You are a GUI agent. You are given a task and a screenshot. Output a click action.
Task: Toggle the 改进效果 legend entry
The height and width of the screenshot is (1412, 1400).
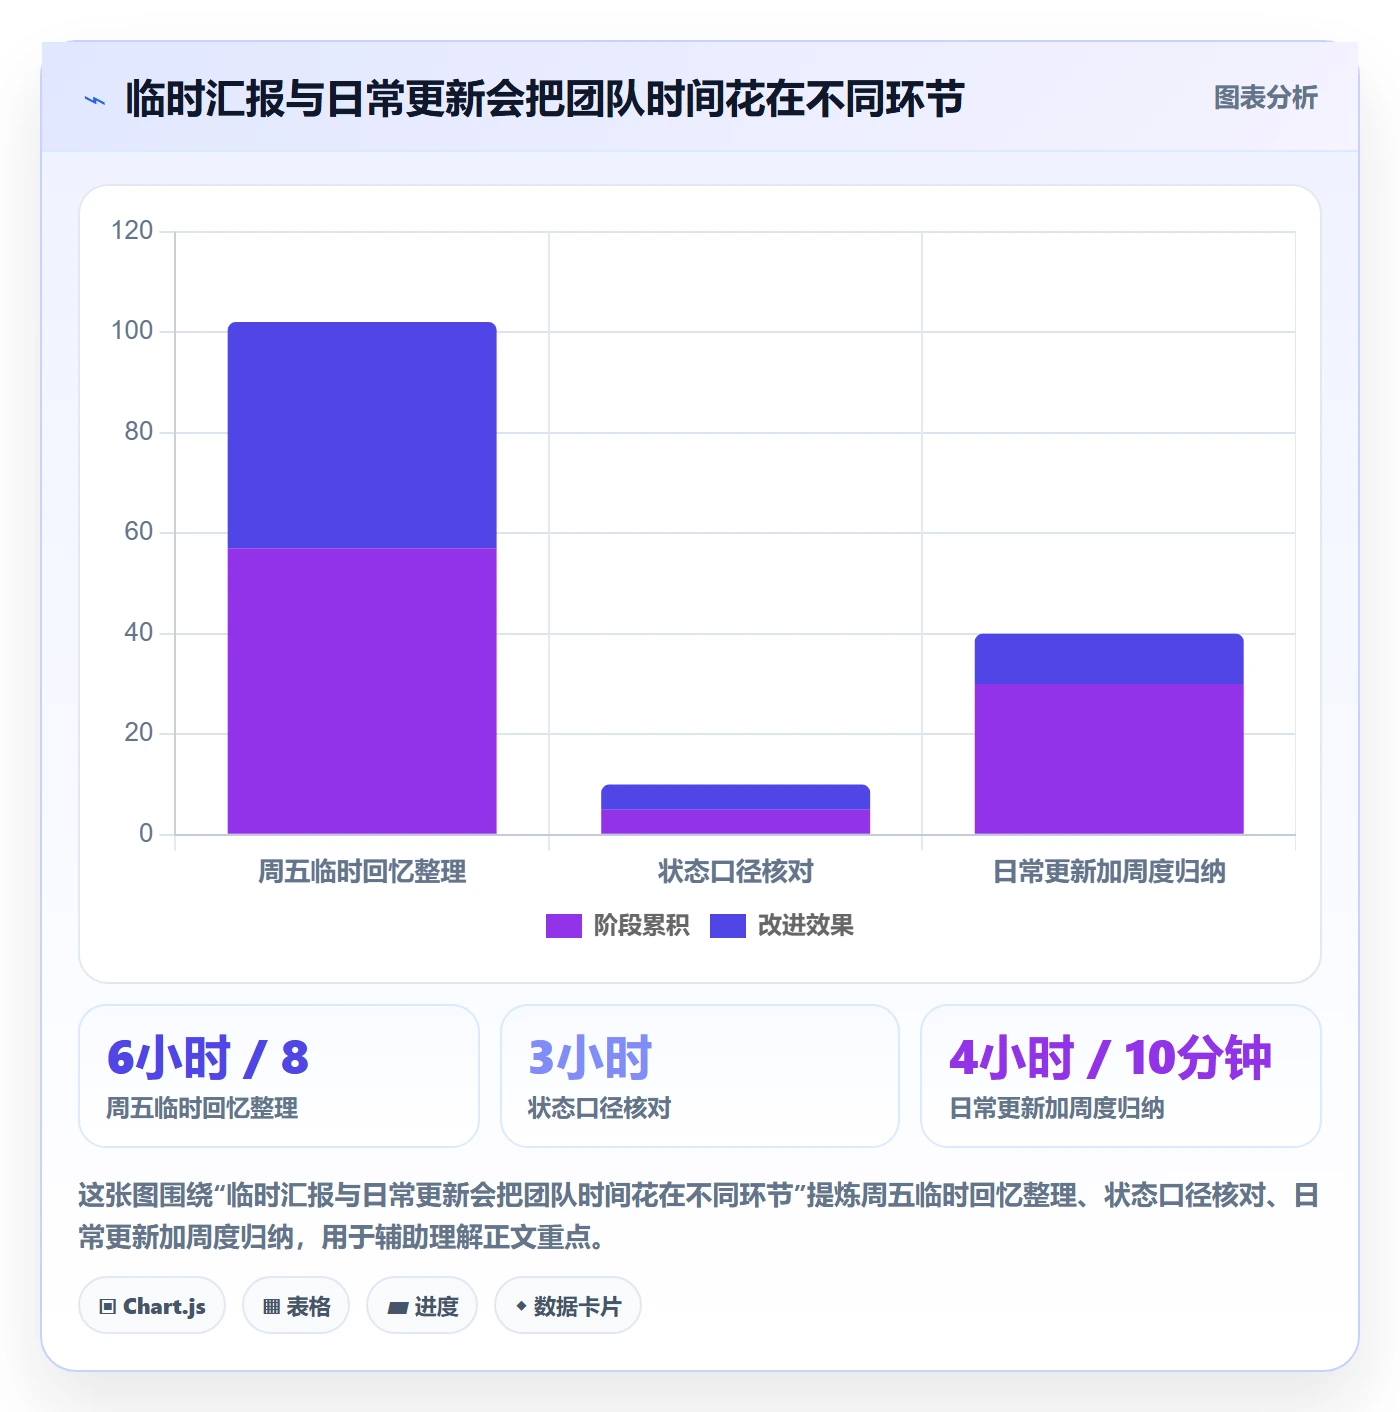coord(781,925)
